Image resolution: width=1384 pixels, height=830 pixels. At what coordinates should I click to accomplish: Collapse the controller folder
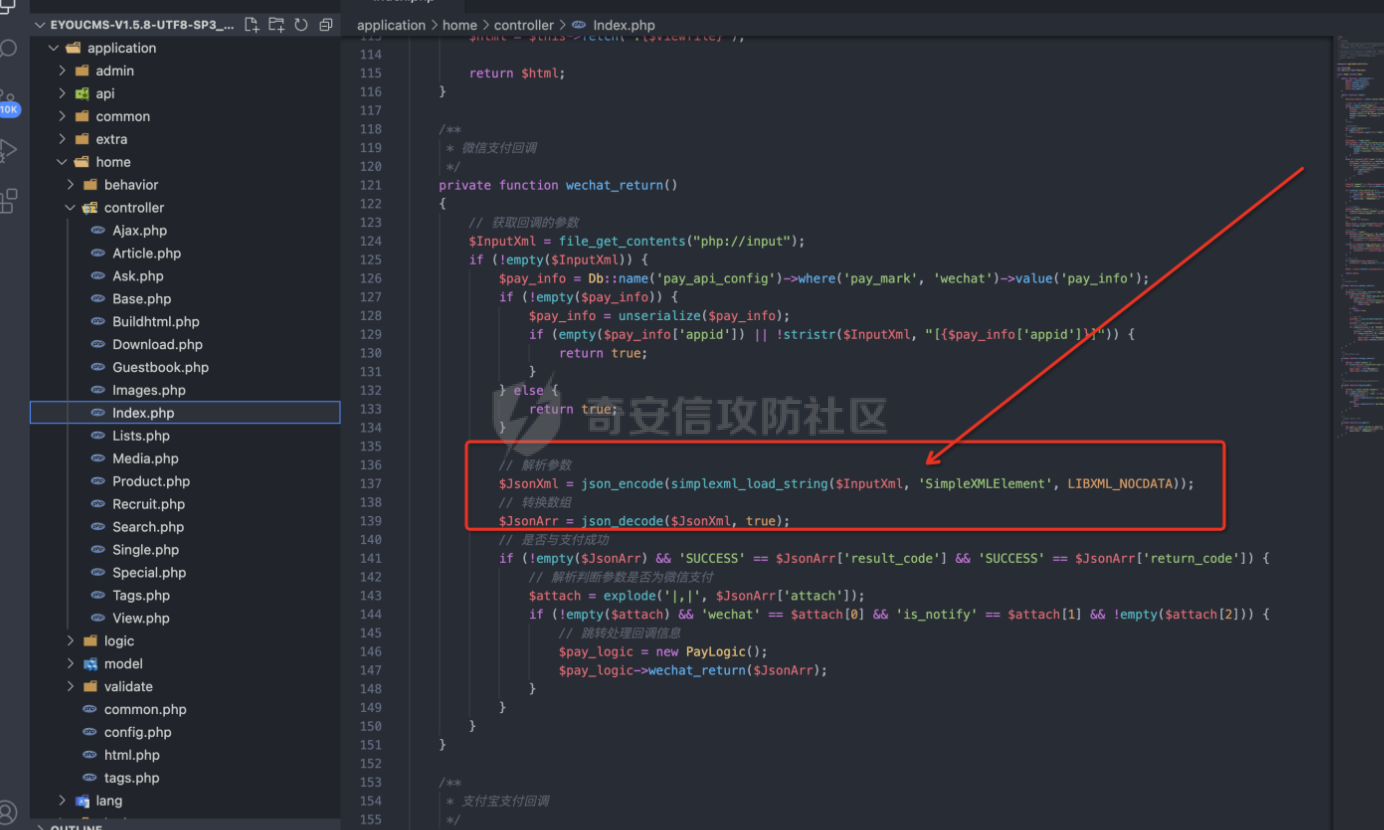click(x=133, y=208)
